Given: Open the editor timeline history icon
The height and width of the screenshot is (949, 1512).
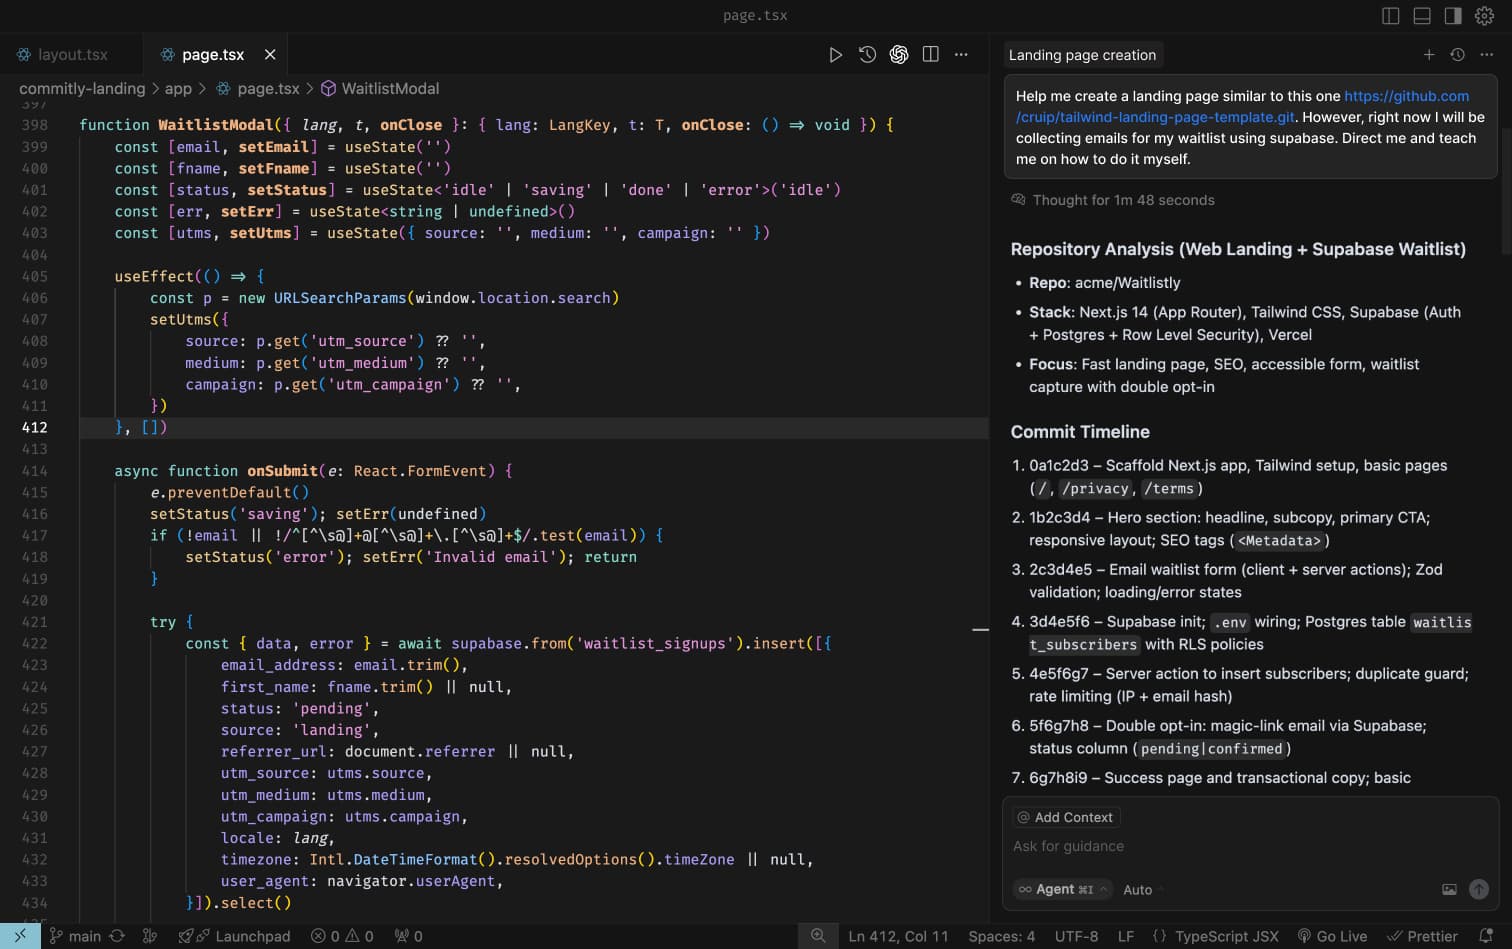Looking at the screenshot, I should [867, 55].
